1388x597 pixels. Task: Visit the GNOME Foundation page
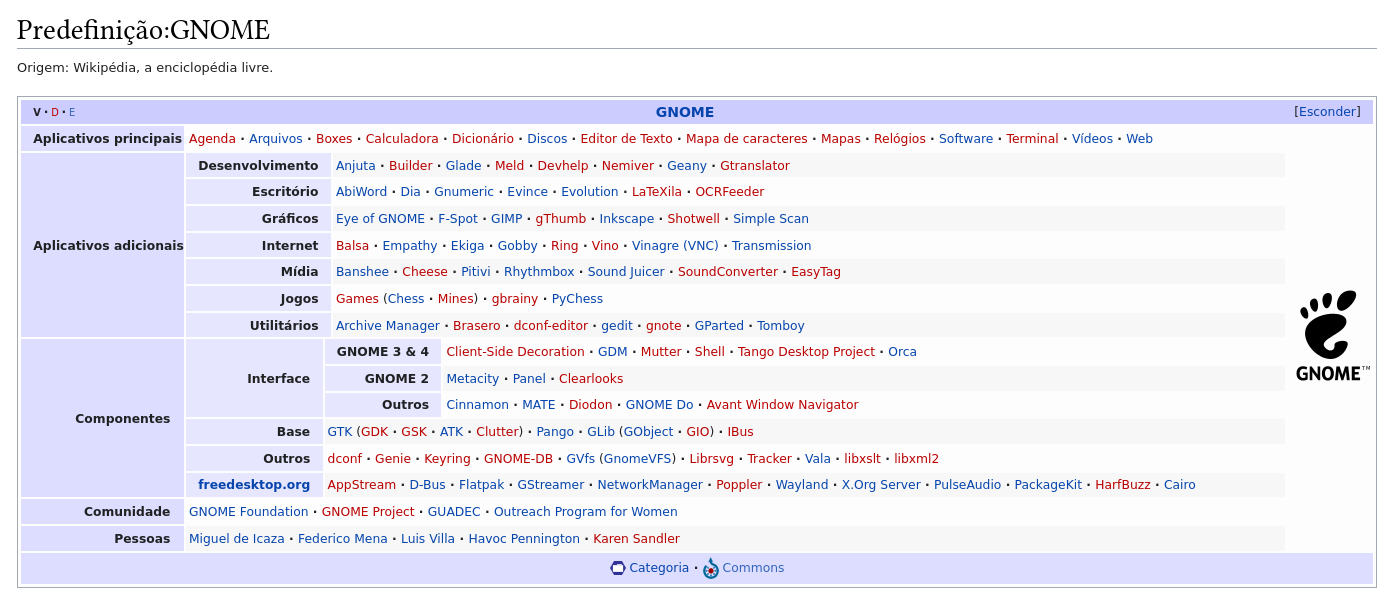click(x=248, y=512)
